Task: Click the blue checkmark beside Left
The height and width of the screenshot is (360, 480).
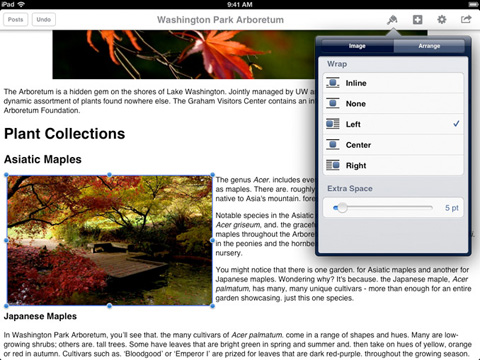Action: [x=456, y=124]
